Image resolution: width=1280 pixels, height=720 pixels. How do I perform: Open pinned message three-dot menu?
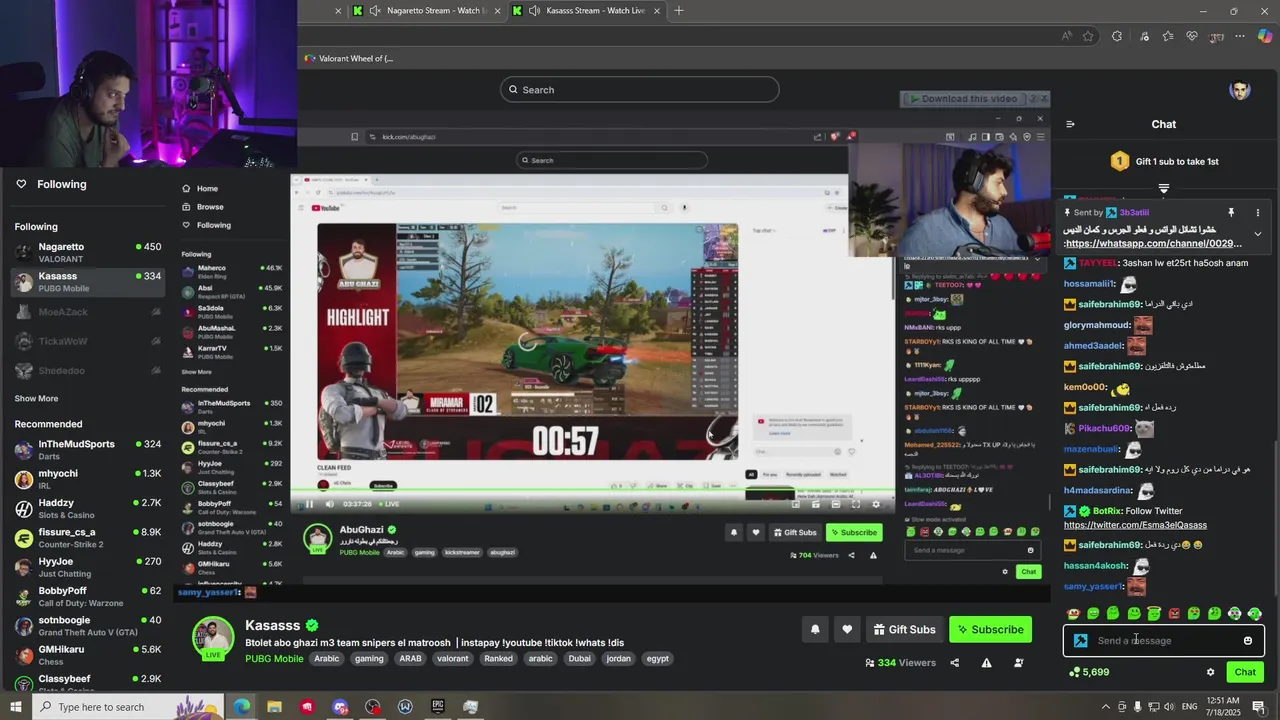pos(1258,213)
